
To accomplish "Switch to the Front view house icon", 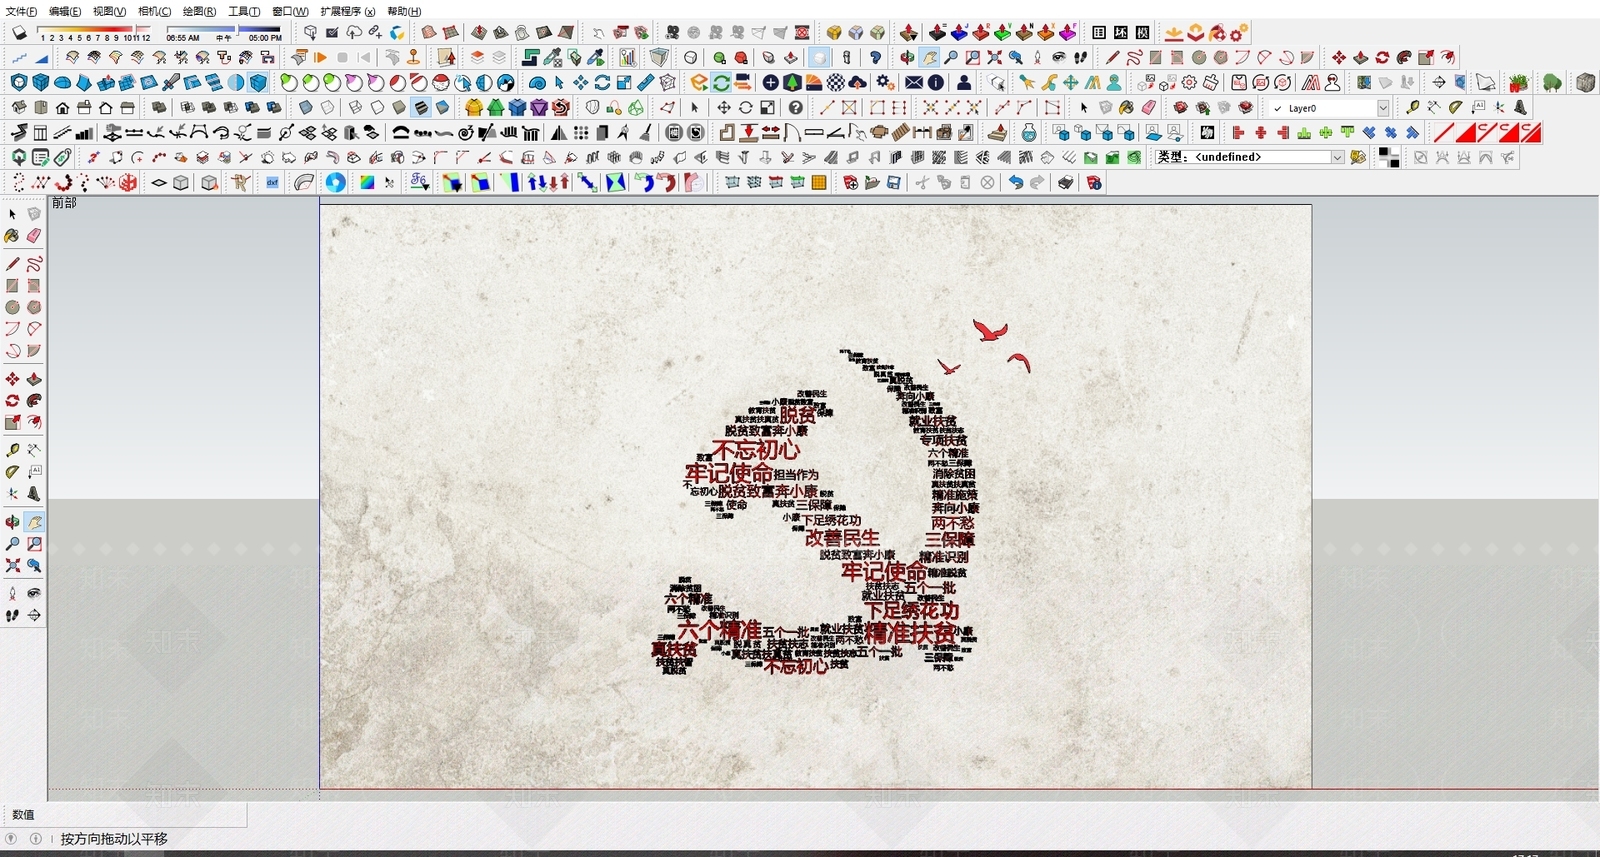I will click(62, 107).
